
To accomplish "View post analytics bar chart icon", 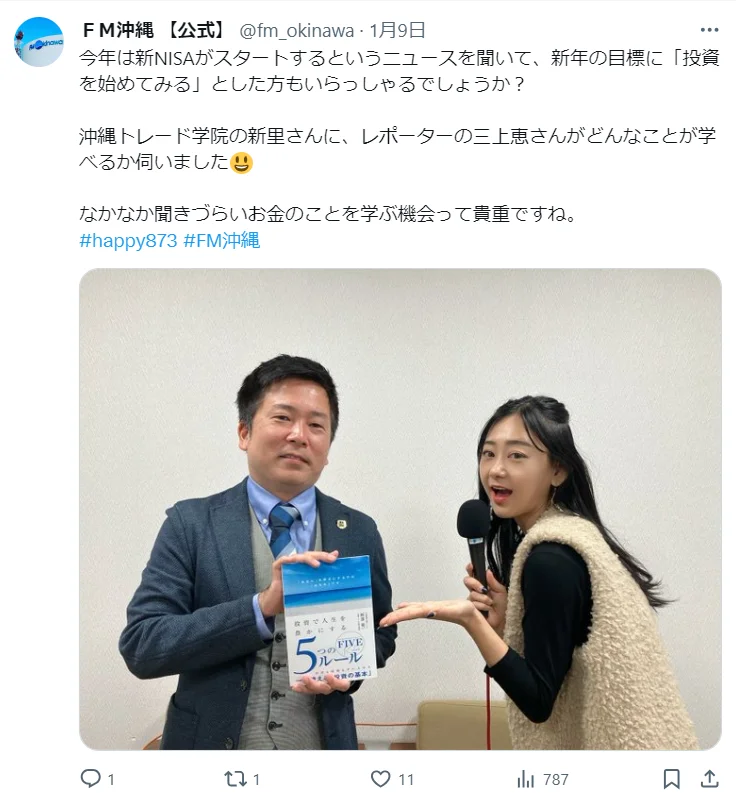I will [x=526, y=779].
